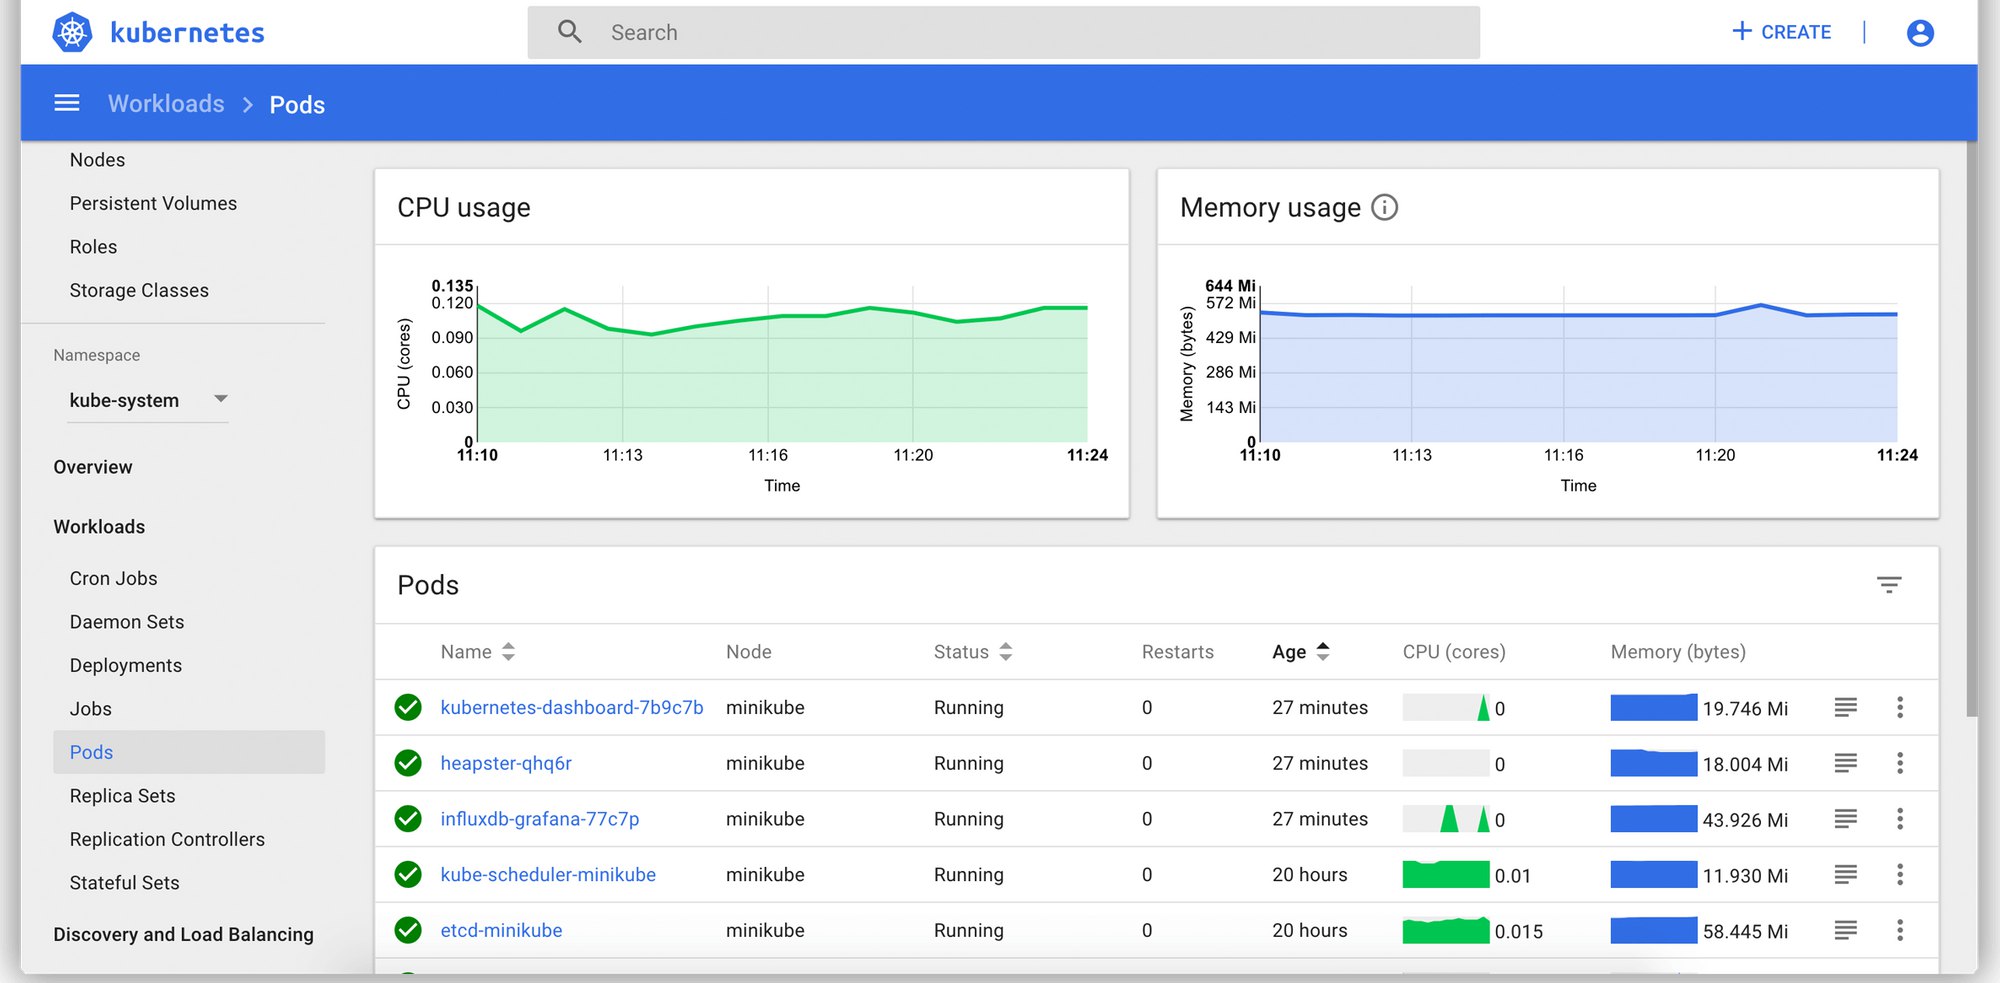
Task: Open actions menu for kubernetes-dashboard-7b9c7b
Action: pyautogui.click(x=1900, y=707)
